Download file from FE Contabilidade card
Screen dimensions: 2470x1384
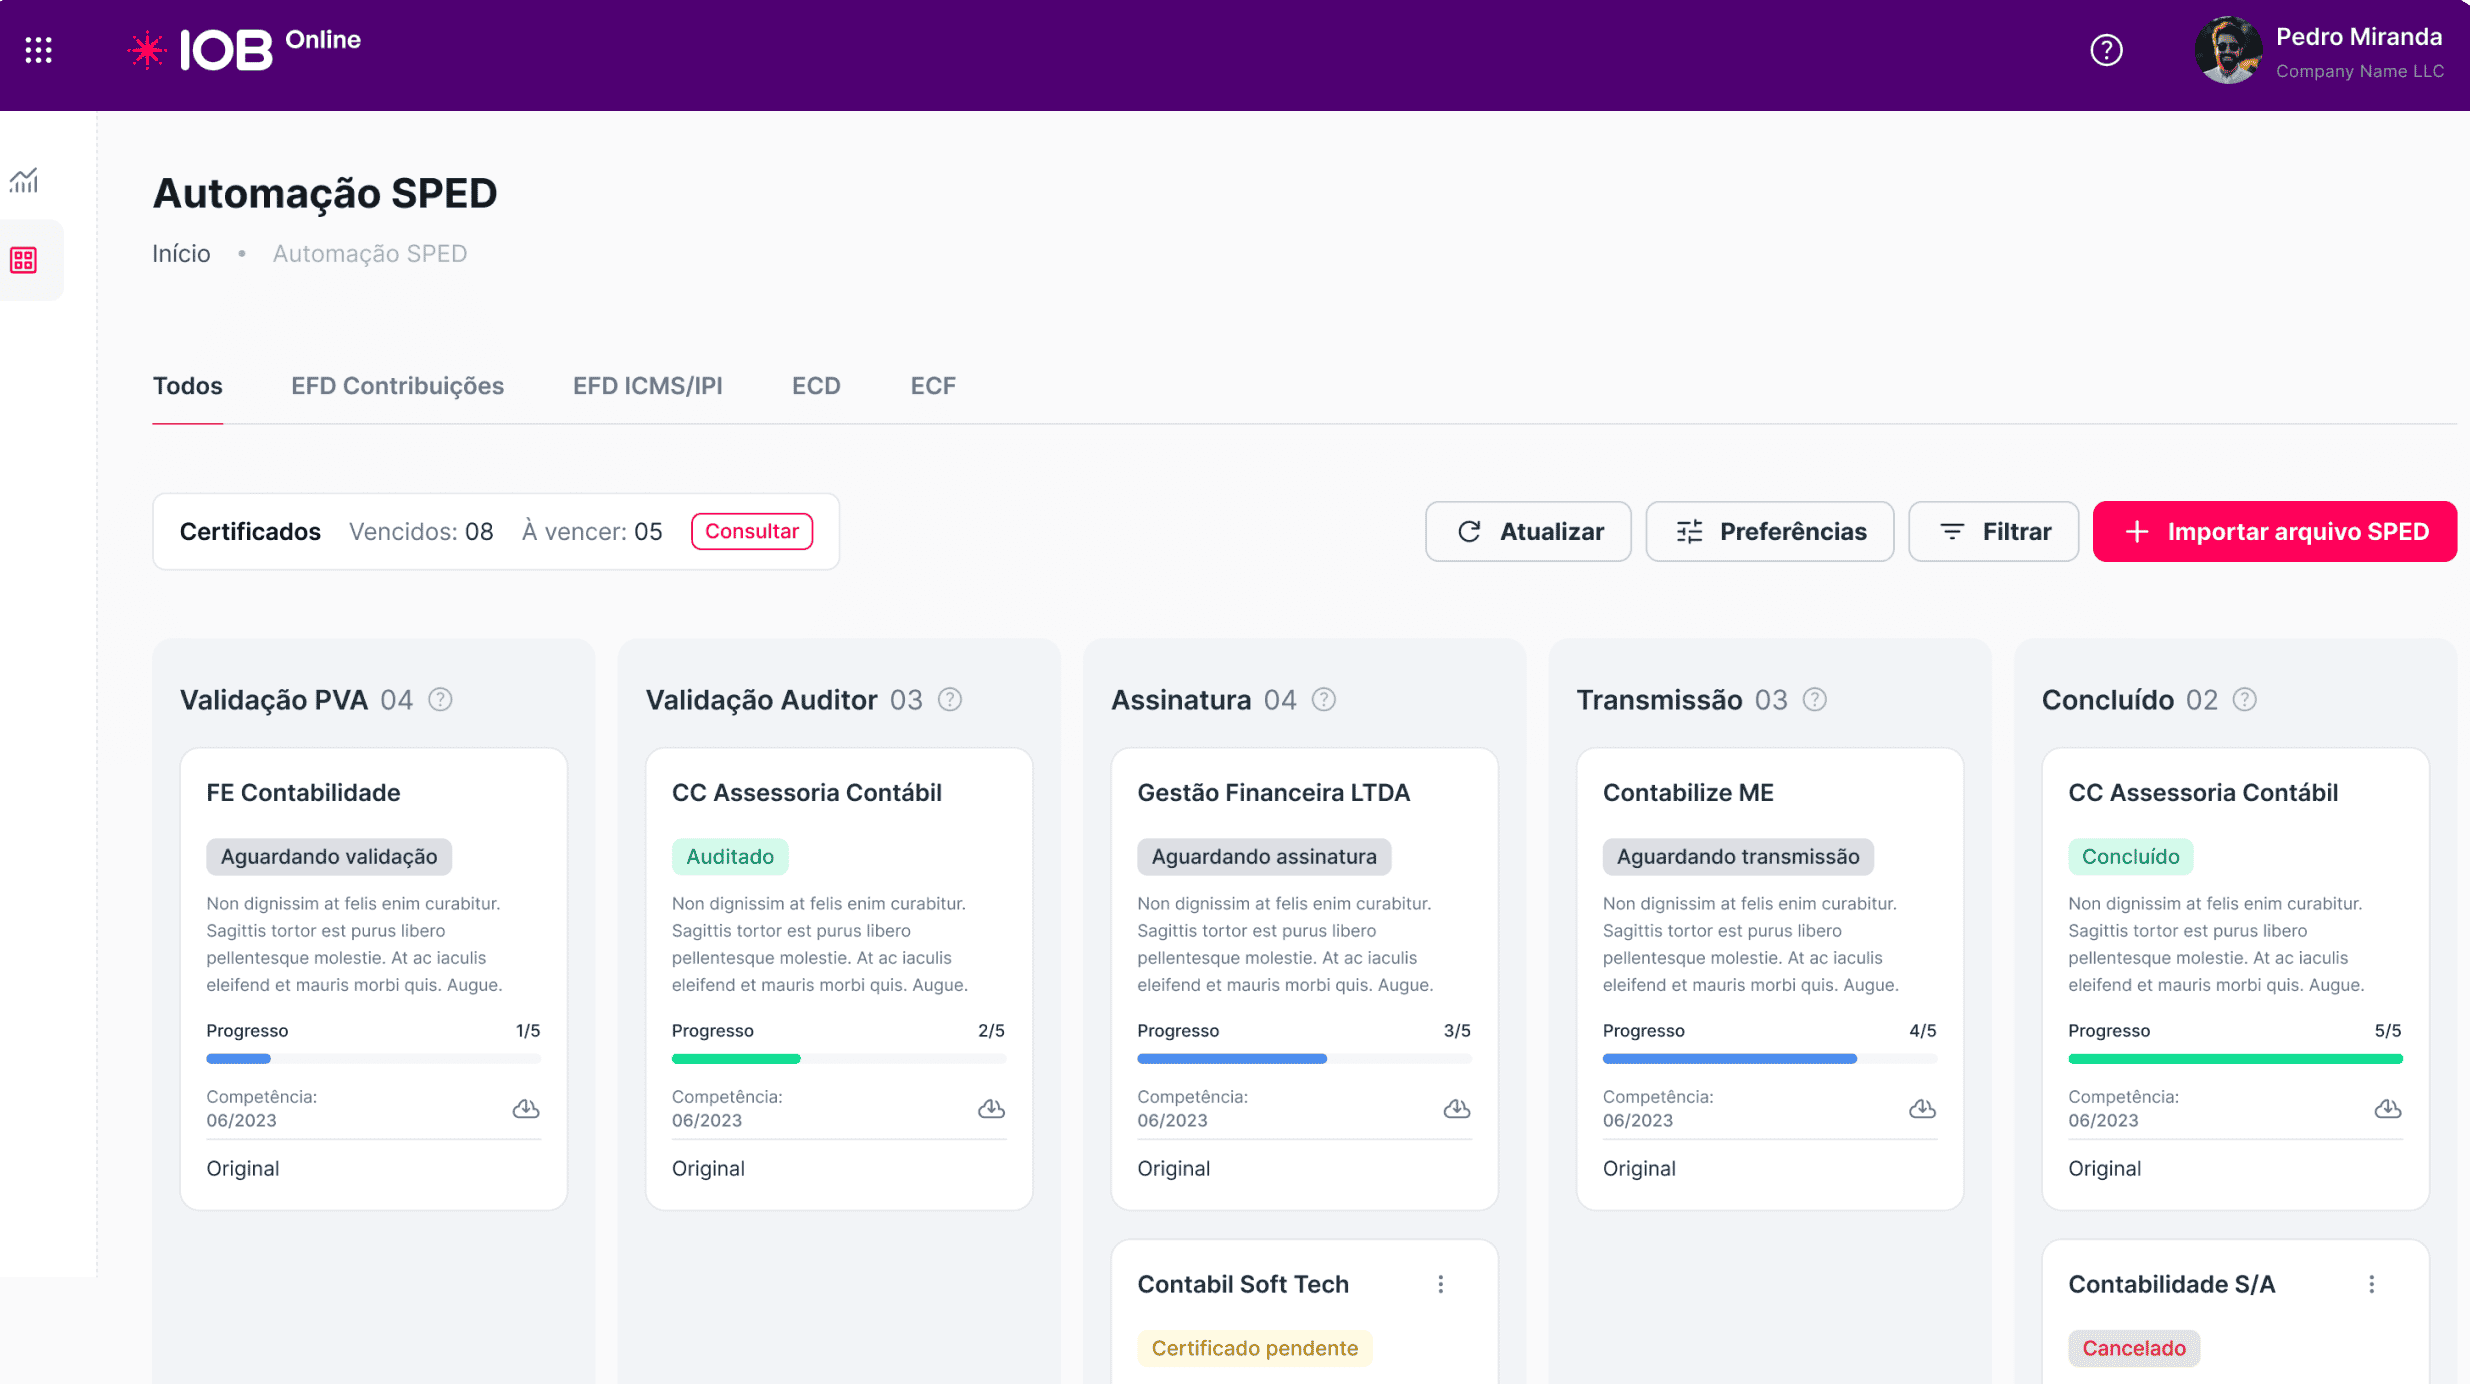coord(526,1108)
